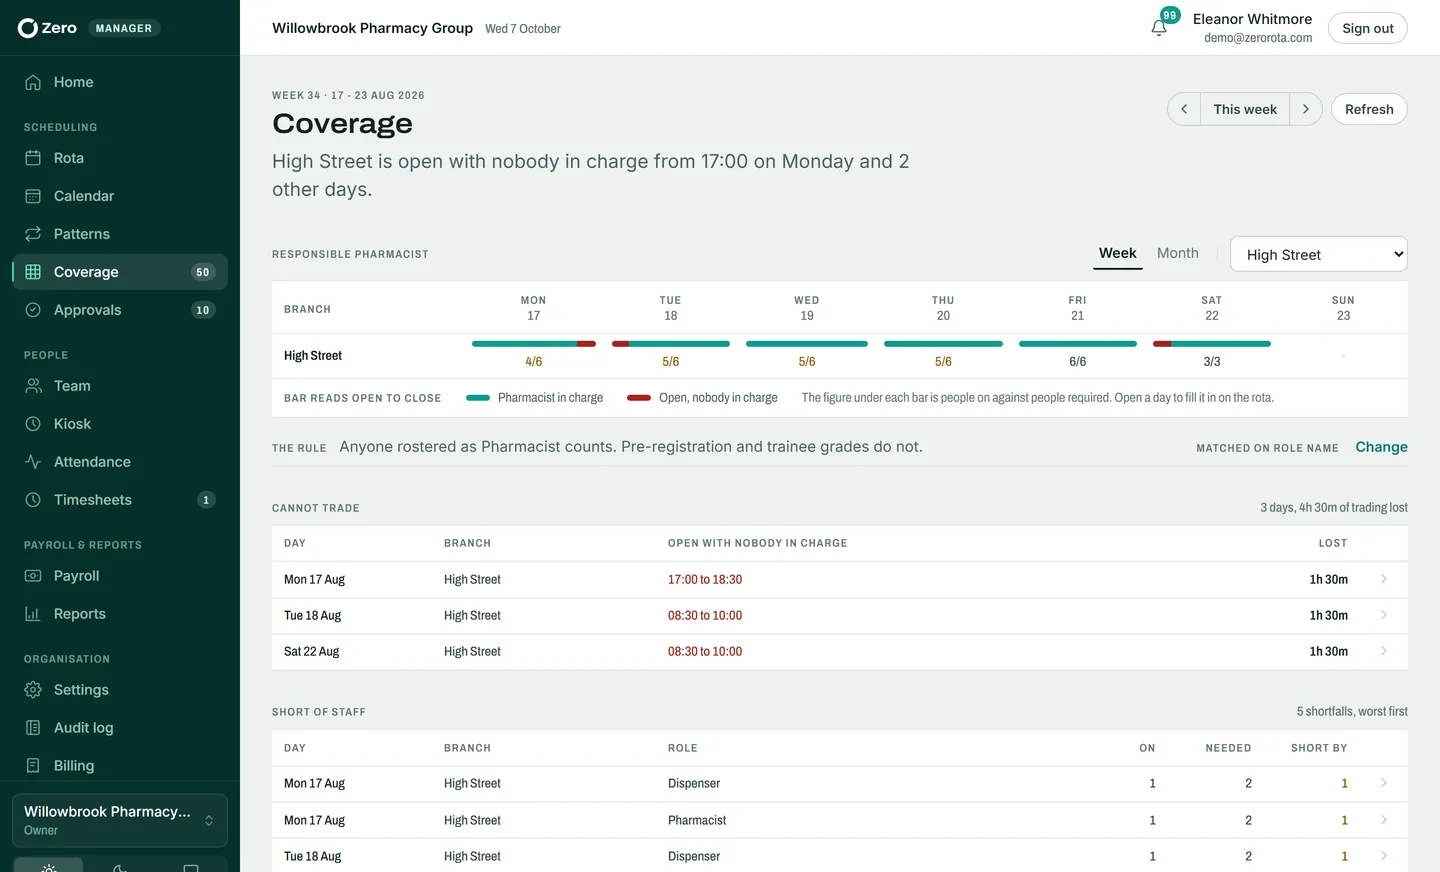
Task: Open Approvals check-circle icon
Action: 33,310
